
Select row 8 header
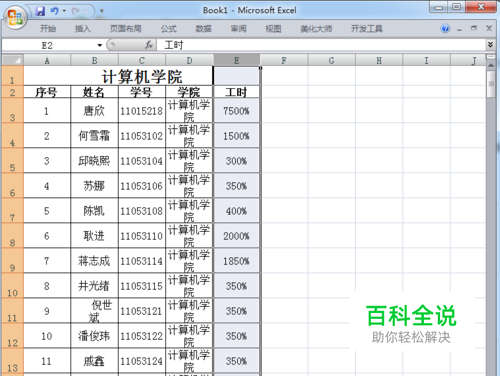point(12,235)
